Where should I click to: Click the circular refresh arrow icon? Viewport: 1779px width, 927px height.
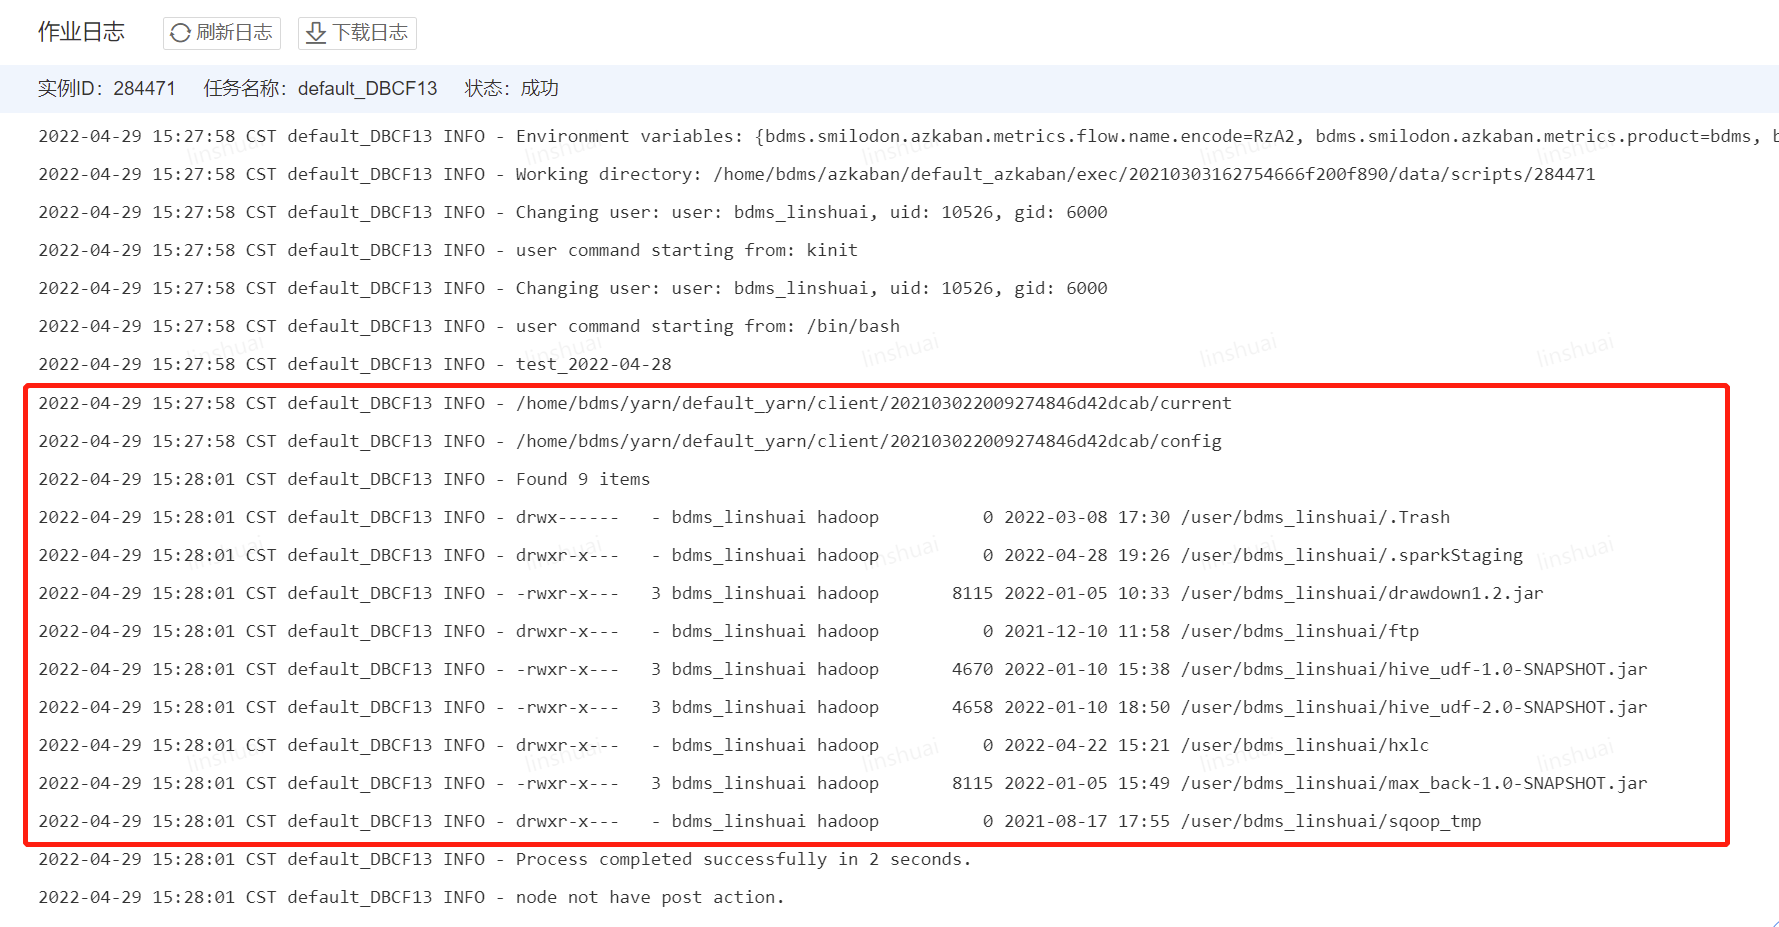[180, 32]
